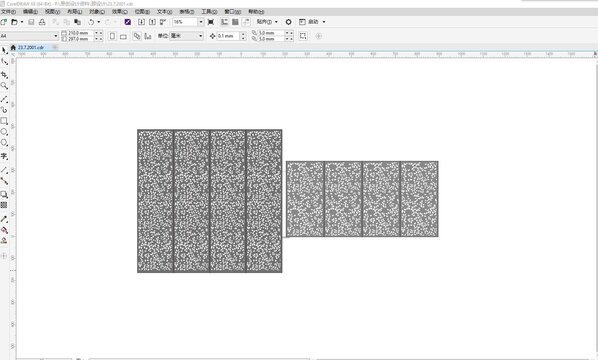Click the Import icon in toolbar
598x360 pixels.
click(141, 22)
